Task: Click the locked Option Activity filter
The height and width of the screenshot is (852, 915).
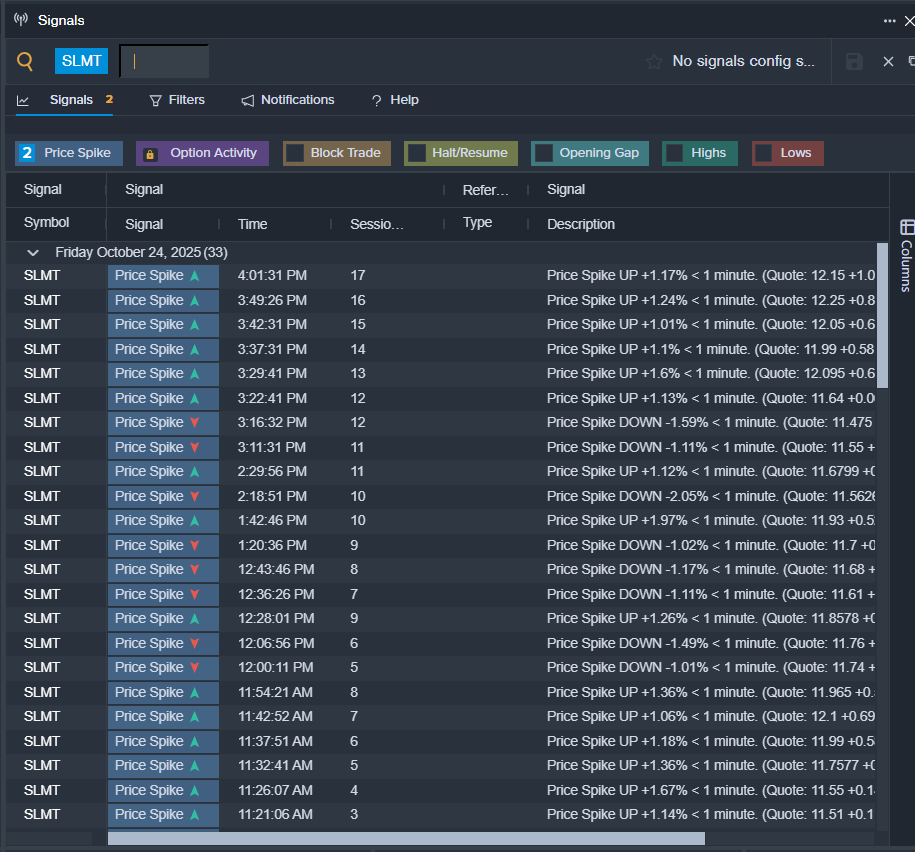Action: click(202, 153)
